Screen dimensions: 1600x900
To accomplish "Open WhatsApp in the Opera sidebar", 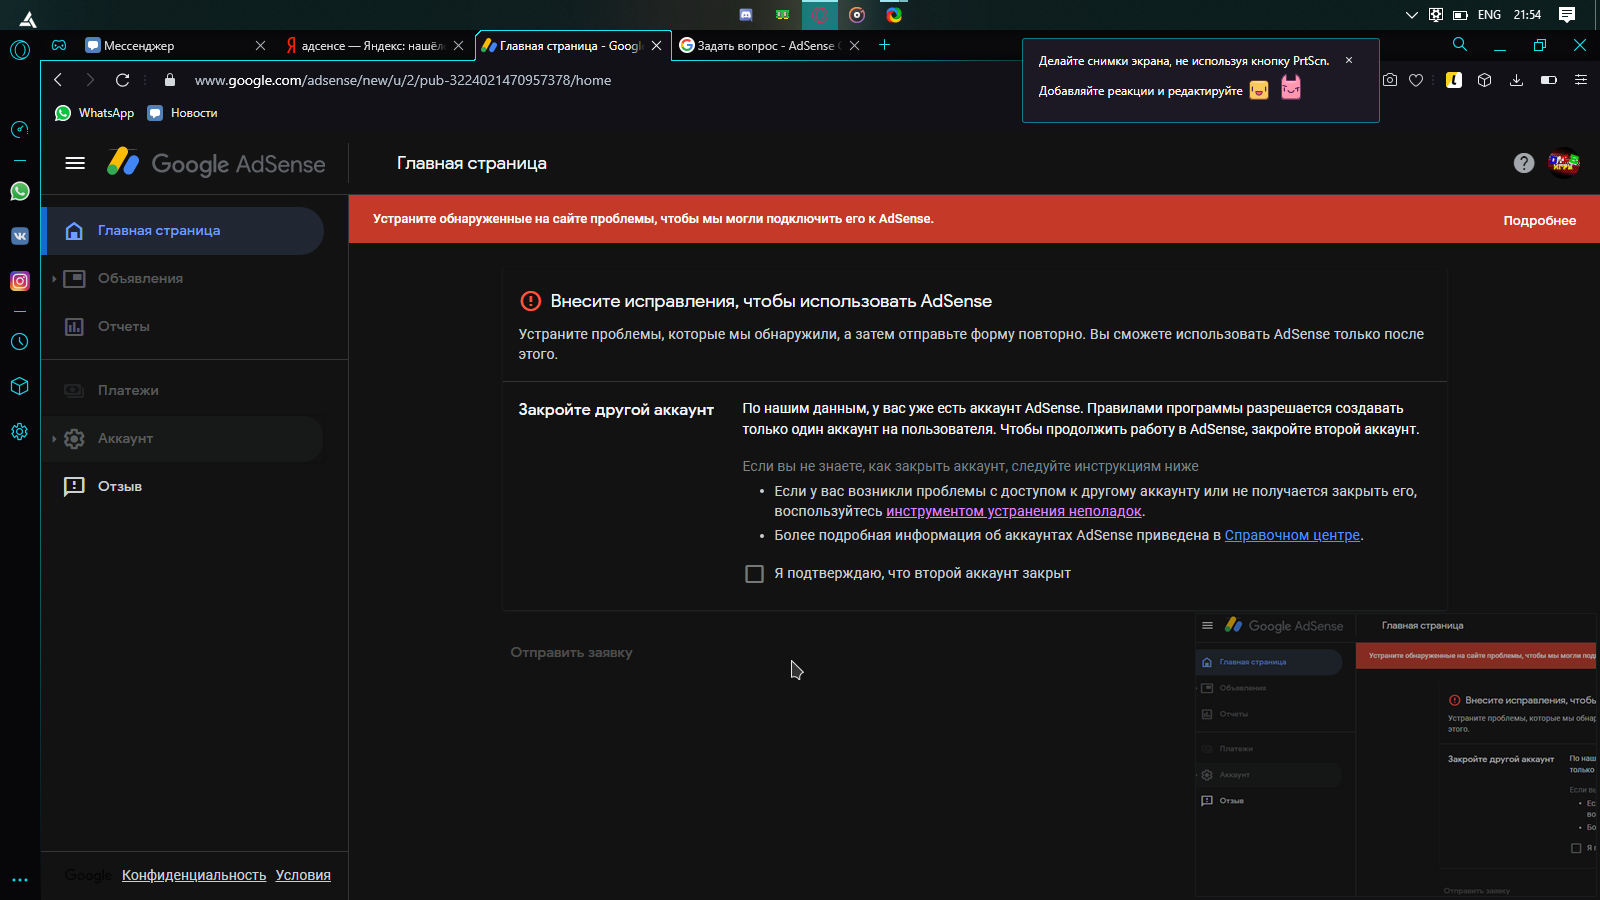I will (x=20, y=191).
